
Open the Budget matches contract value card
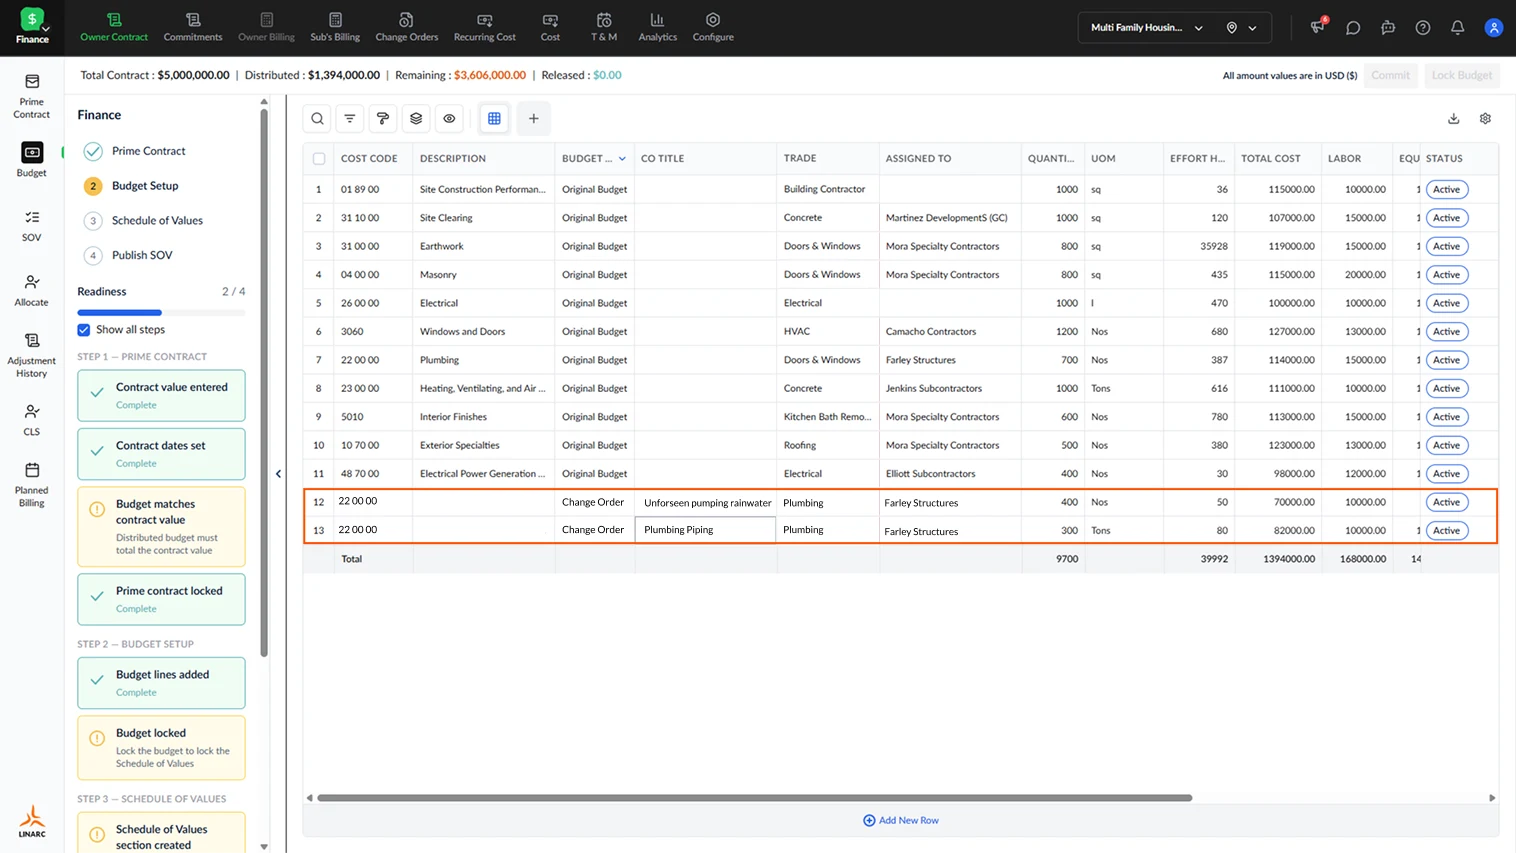(161, 527)
